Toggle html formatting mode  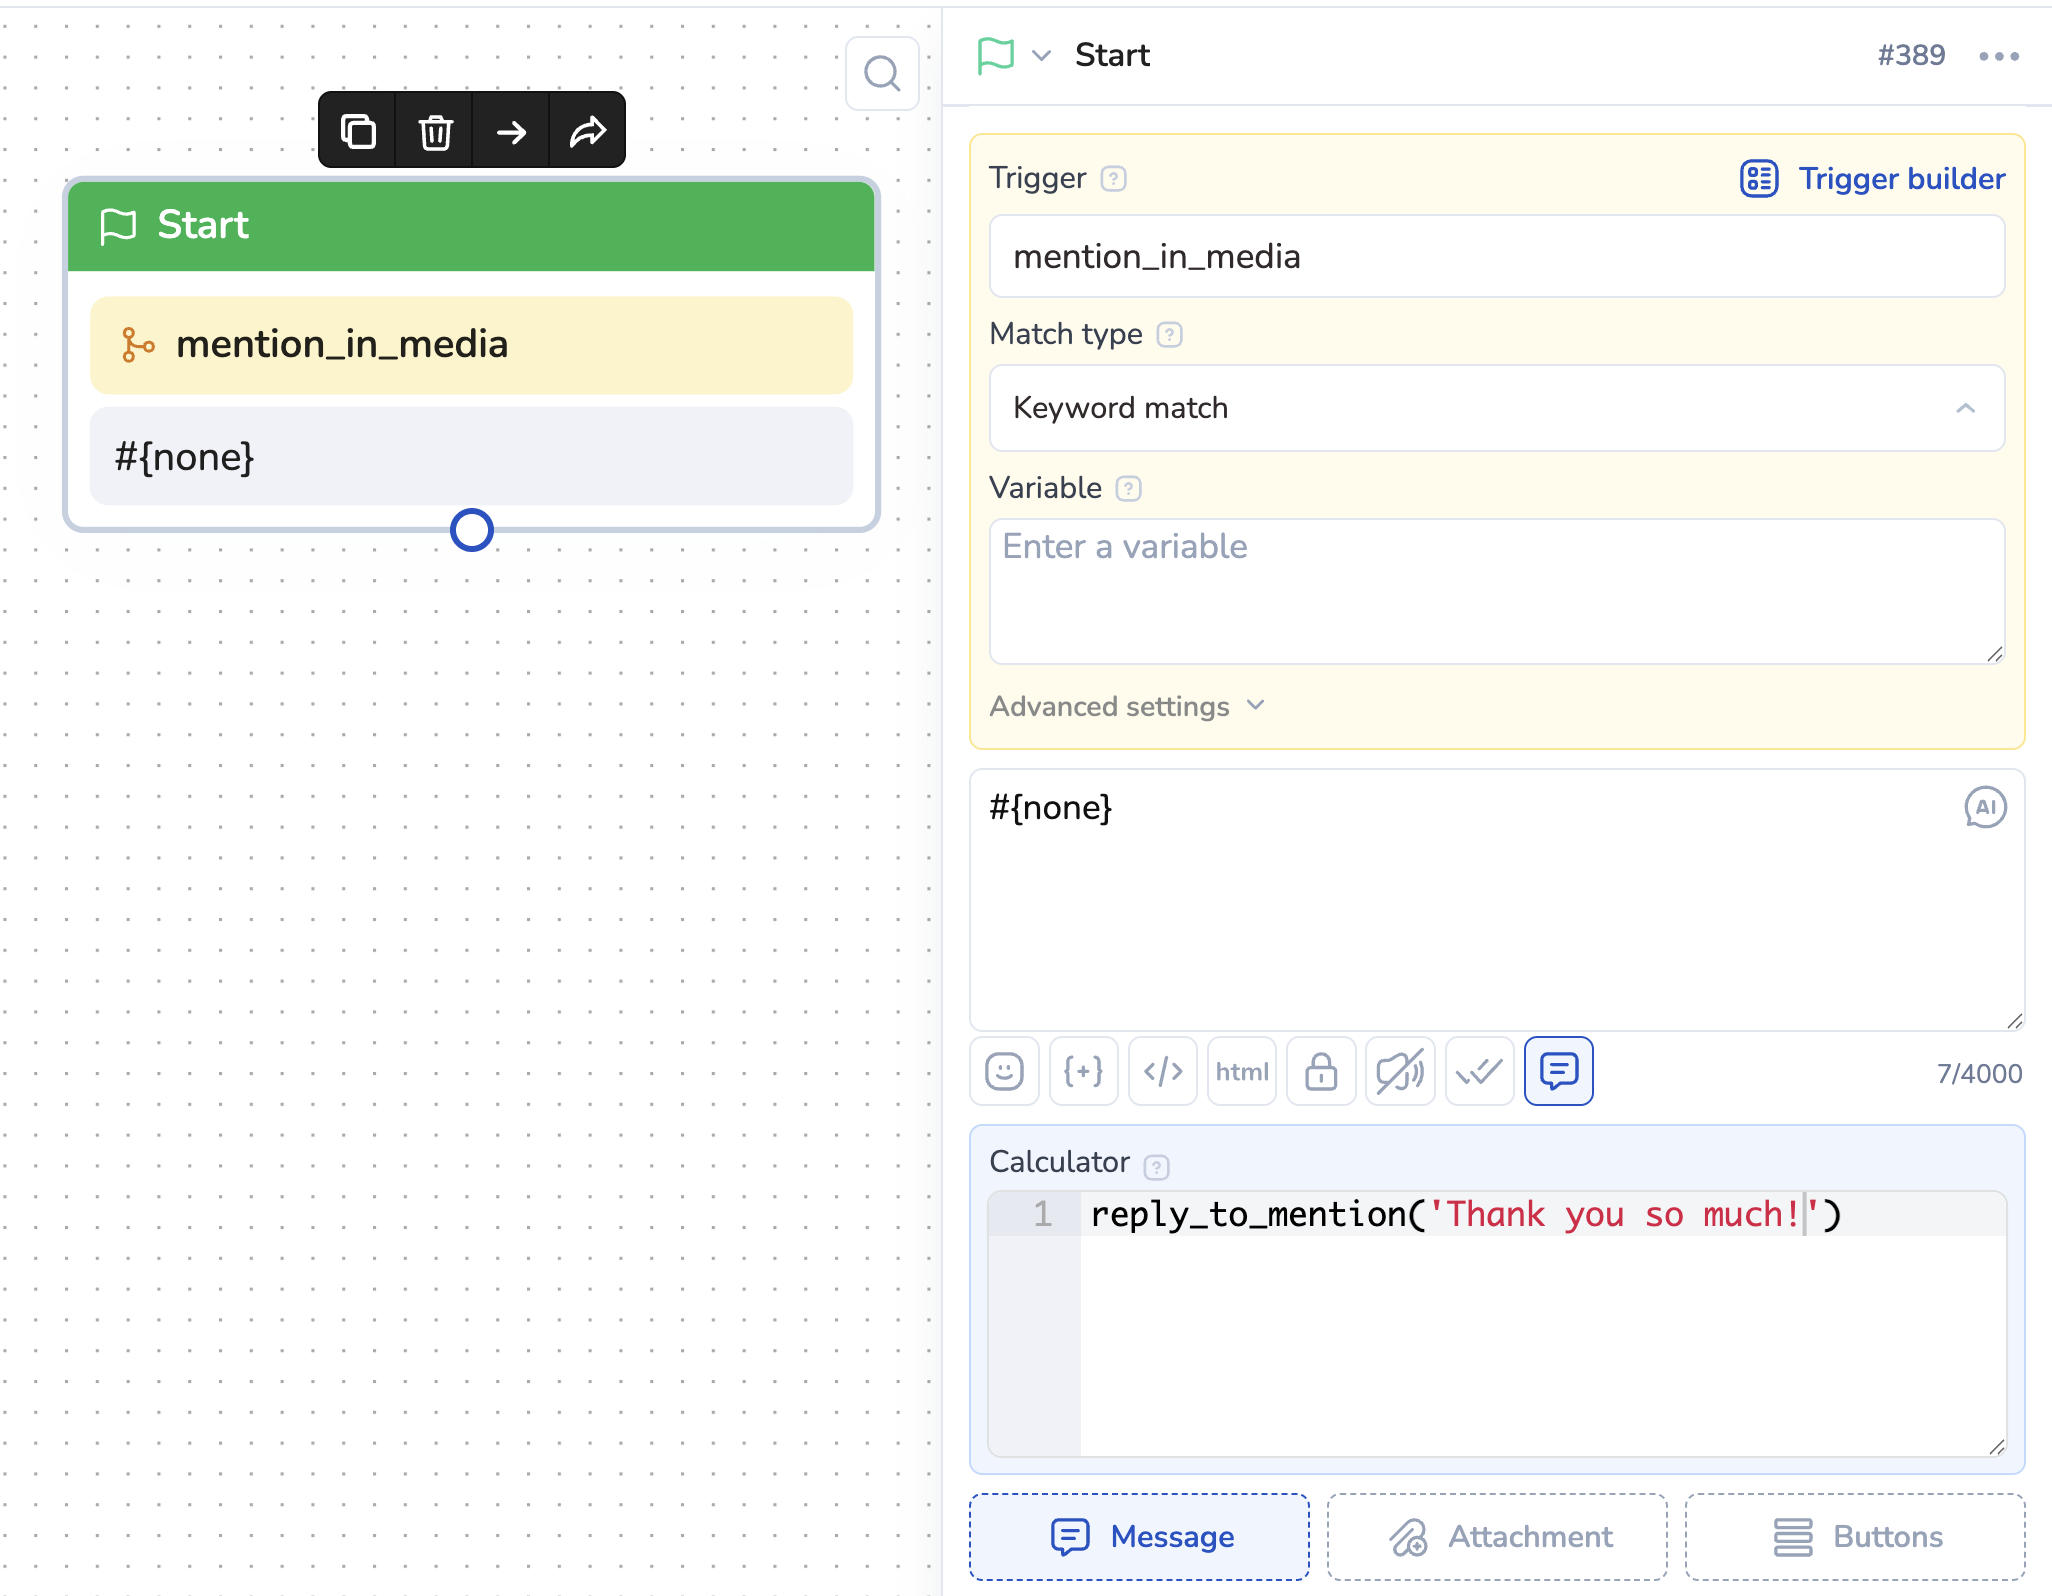[x=1241, y=1071]
